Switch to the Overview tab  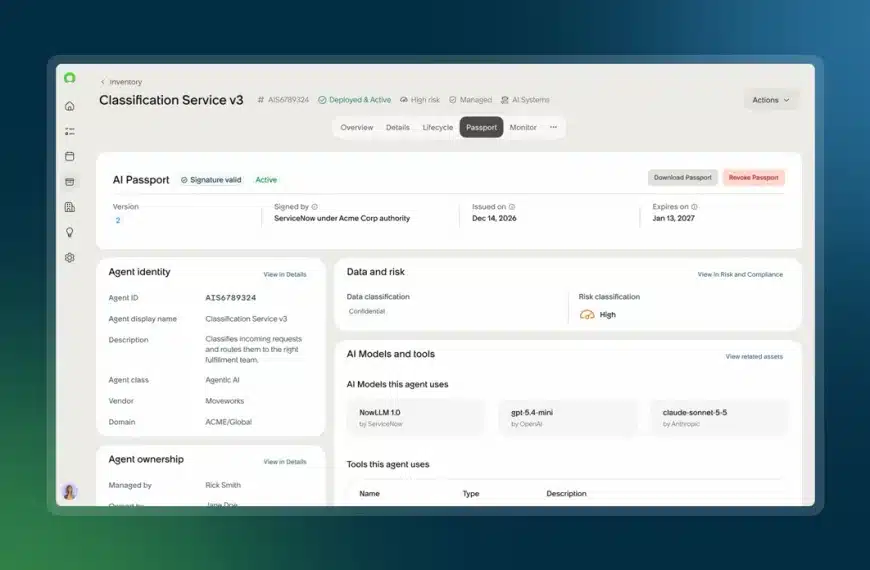[357, 127]
